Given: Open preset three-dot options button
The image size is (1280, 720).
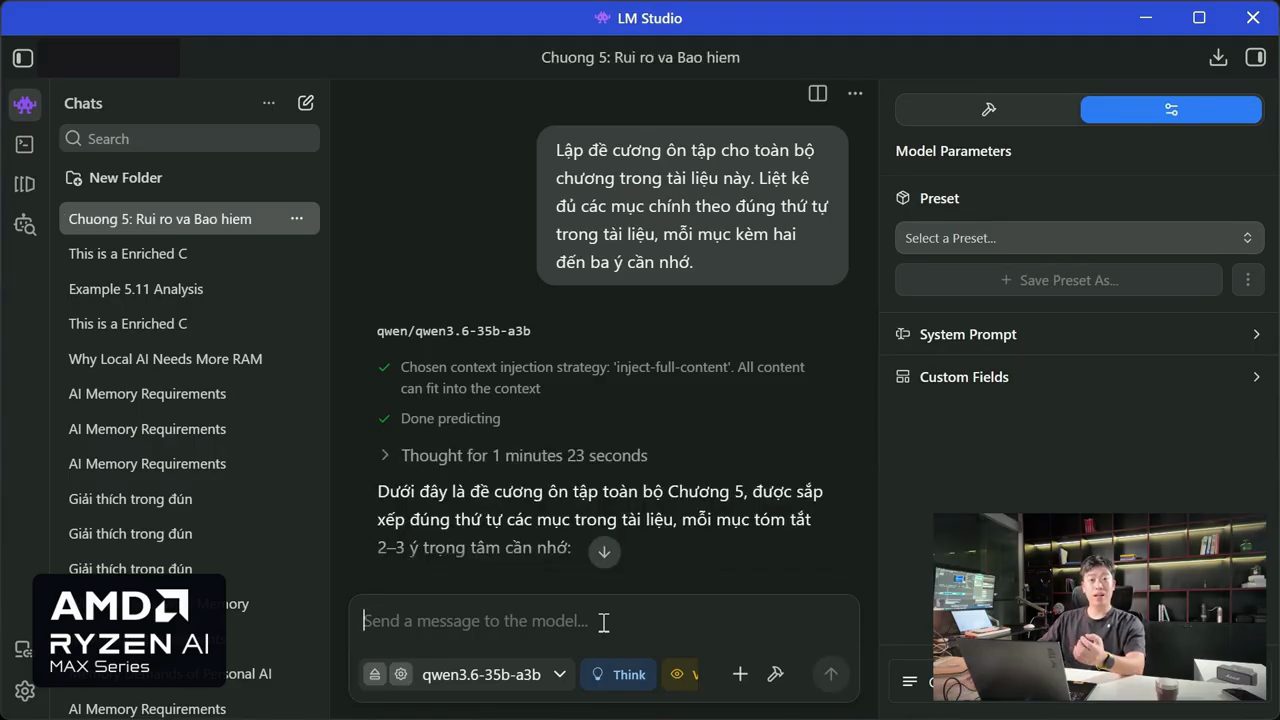Looking at the screenshot, I should coord(1247,280).
